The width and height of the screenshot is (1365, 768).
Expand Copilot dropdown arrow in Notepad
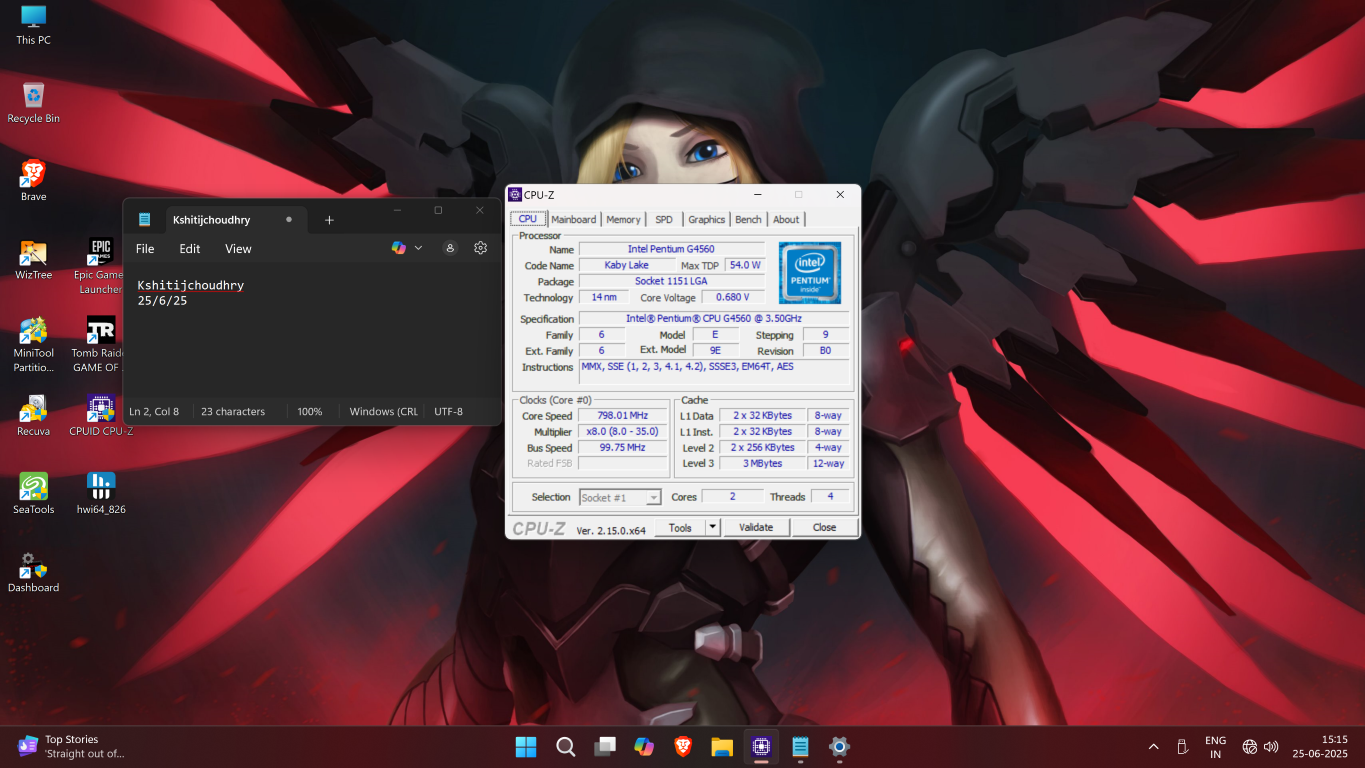418,248
